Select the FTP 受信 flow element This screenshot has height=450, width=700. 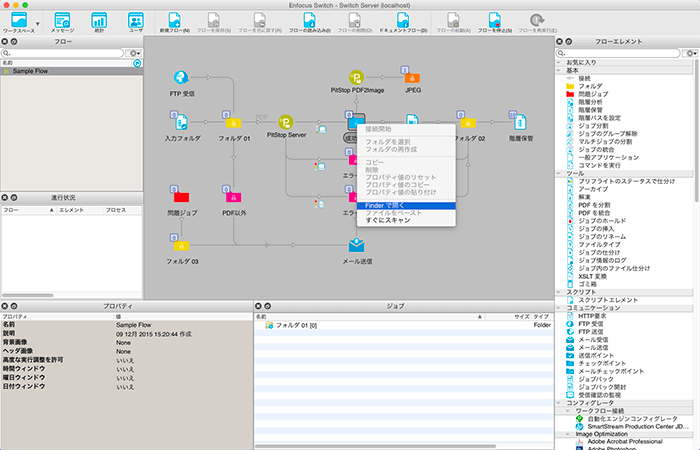click(181, 77)
